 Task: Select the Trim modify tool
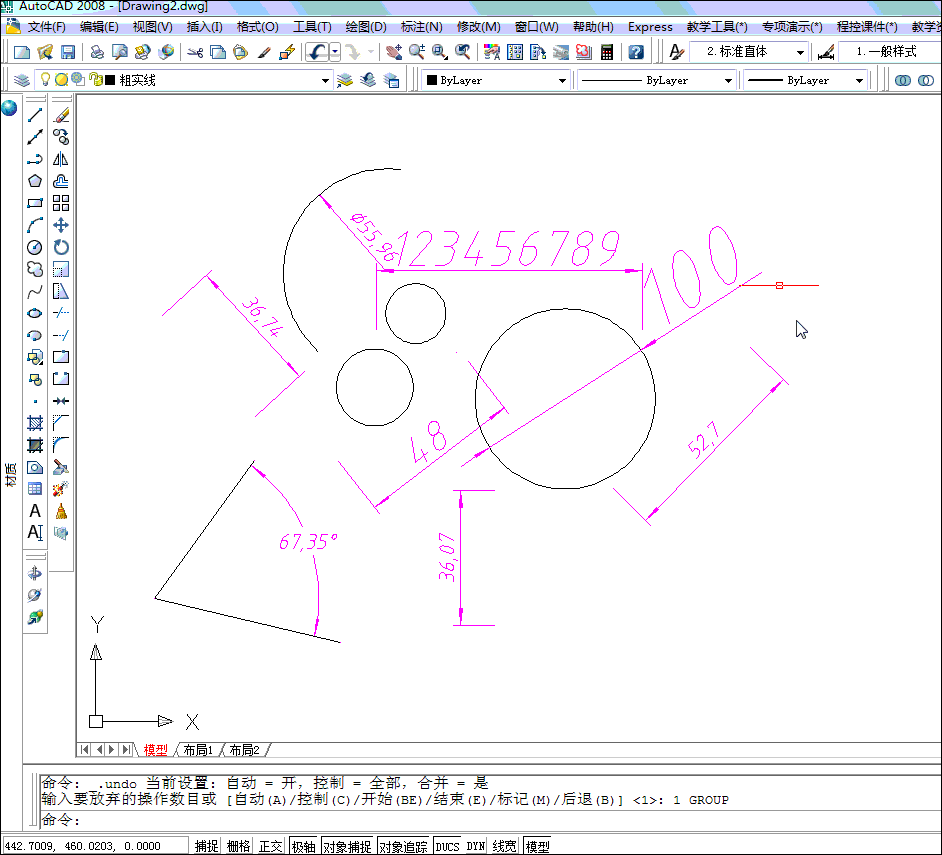tap(61, 313)
